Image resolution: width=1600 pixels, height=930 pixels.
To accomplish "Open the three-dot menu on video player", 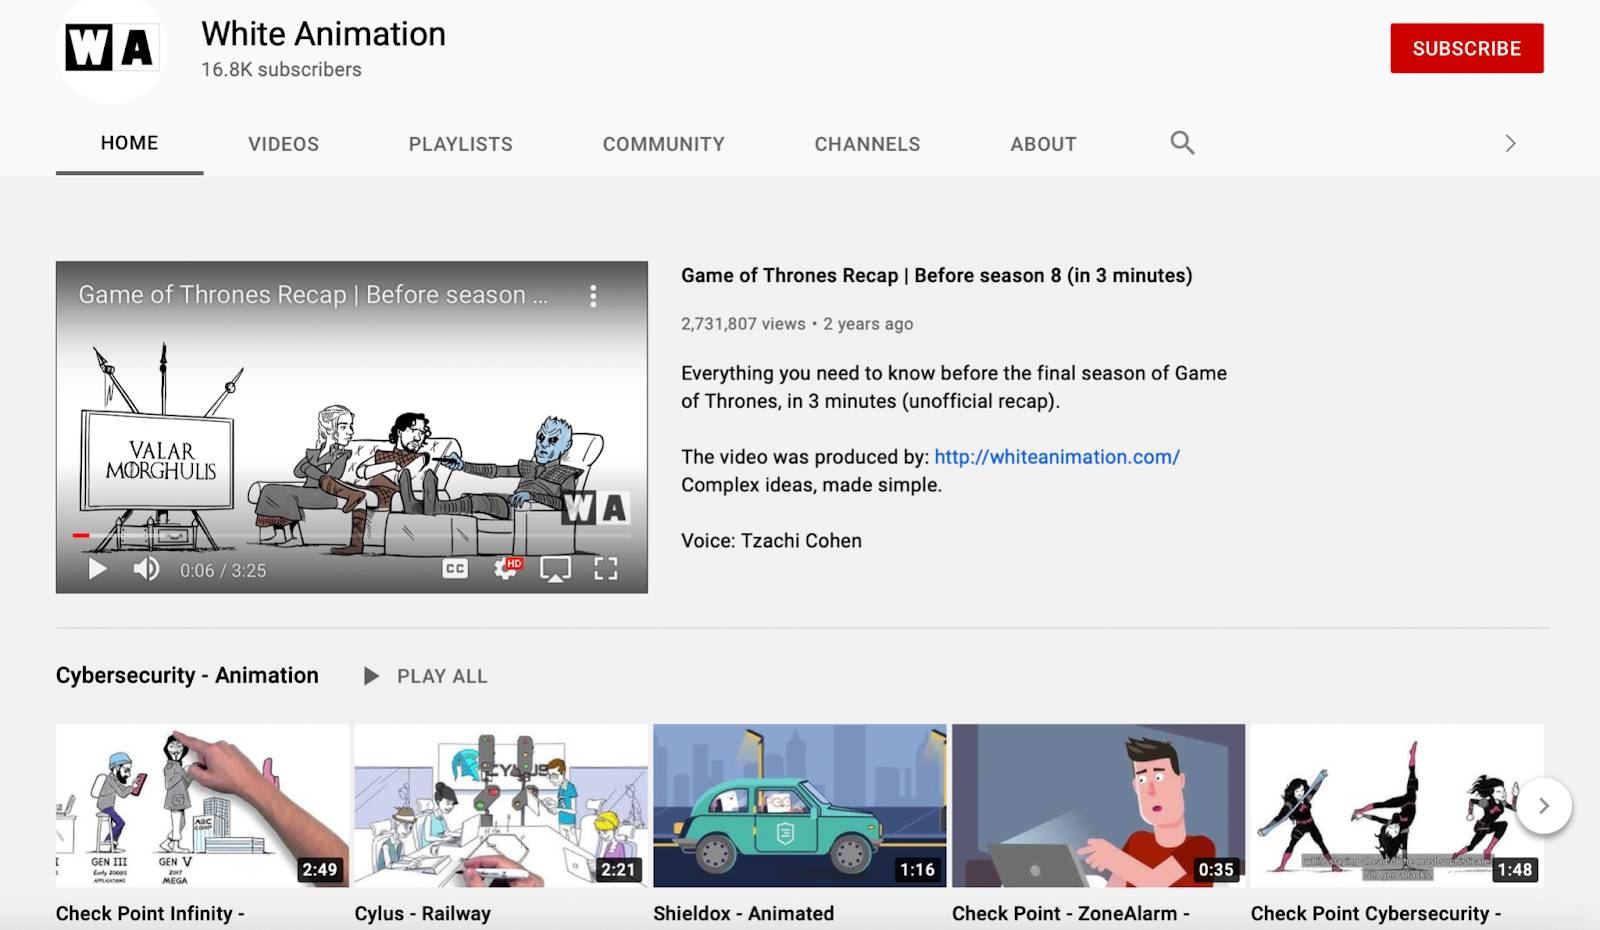I will pyautogui.click(x=593, y=296).
